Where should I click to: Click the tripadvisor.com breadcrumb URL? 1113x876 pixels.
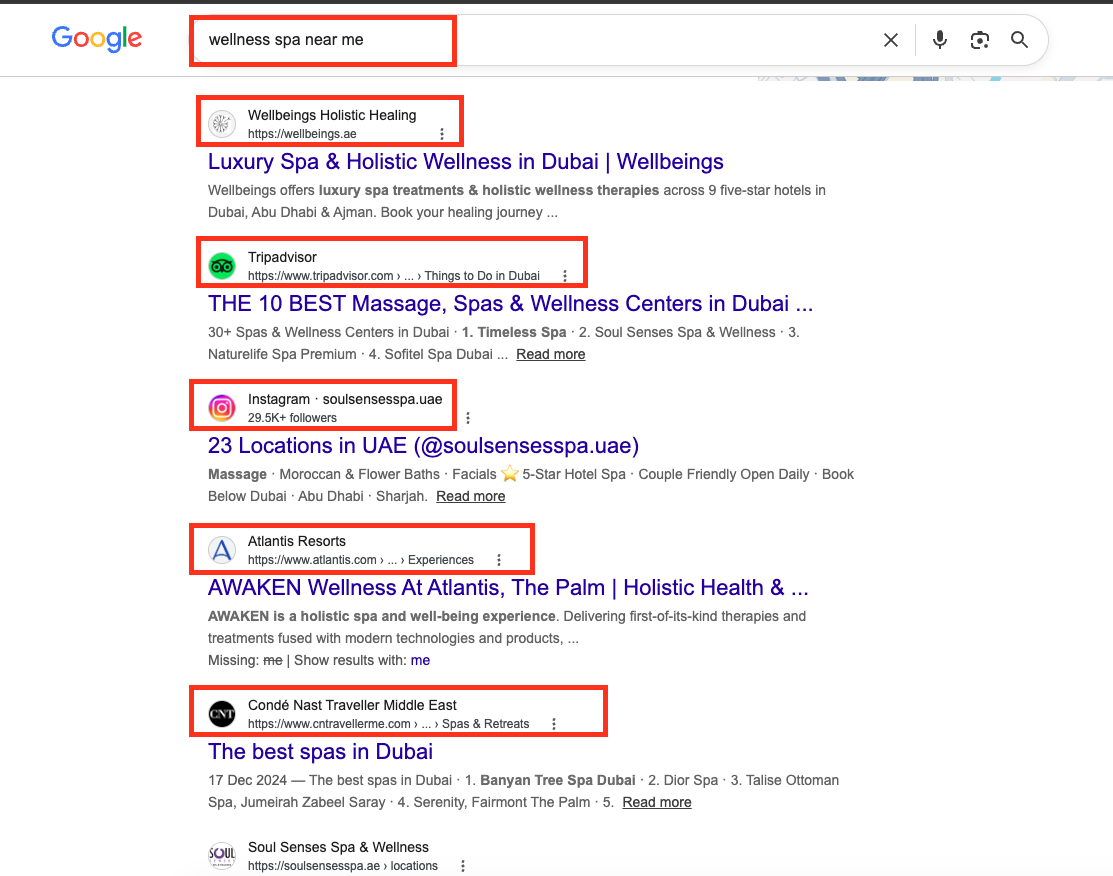coord(393,275)
